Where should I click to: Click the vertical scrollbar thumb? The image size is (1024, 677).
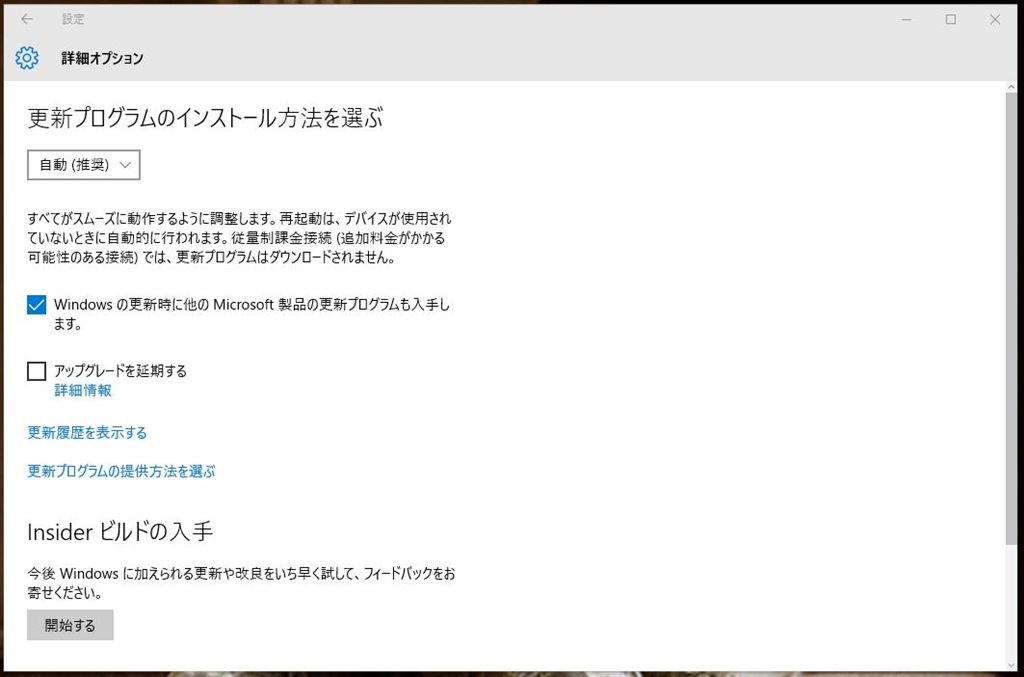1012,319
